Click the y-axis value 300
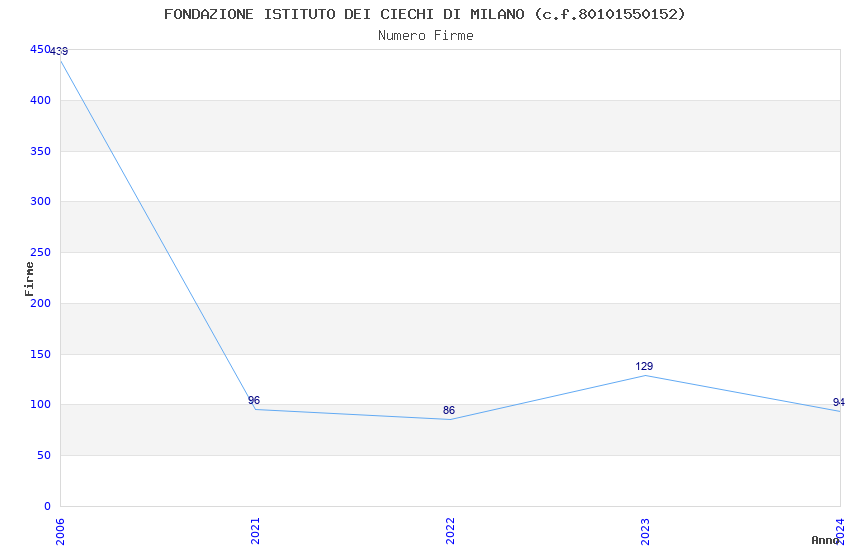 (x=40, y=202)
